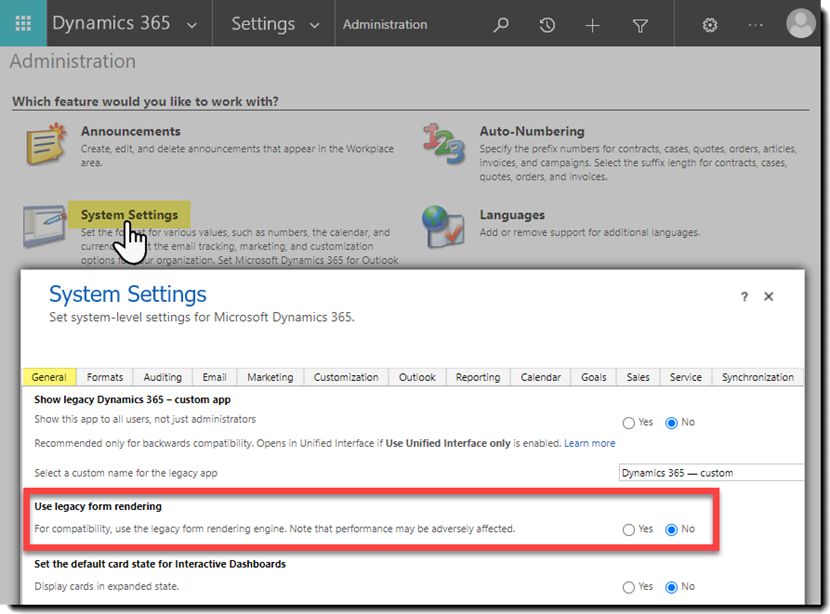Screen dimensions: 830x614
Task: Click the Dynamics 365 brand title
Action: 111,23
